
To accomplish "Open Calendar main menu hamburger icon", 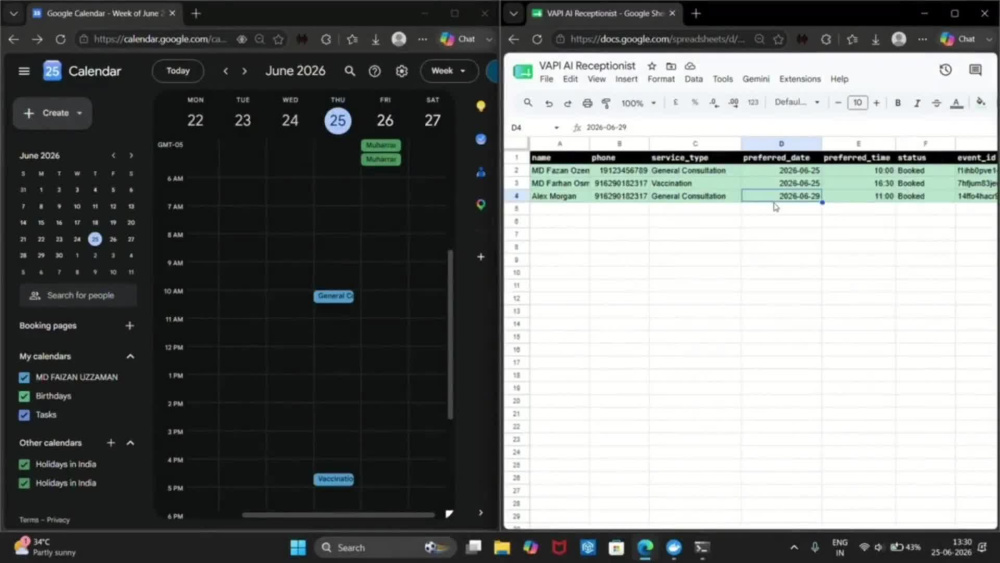I will pyautogui.click(x=24, y=71).
